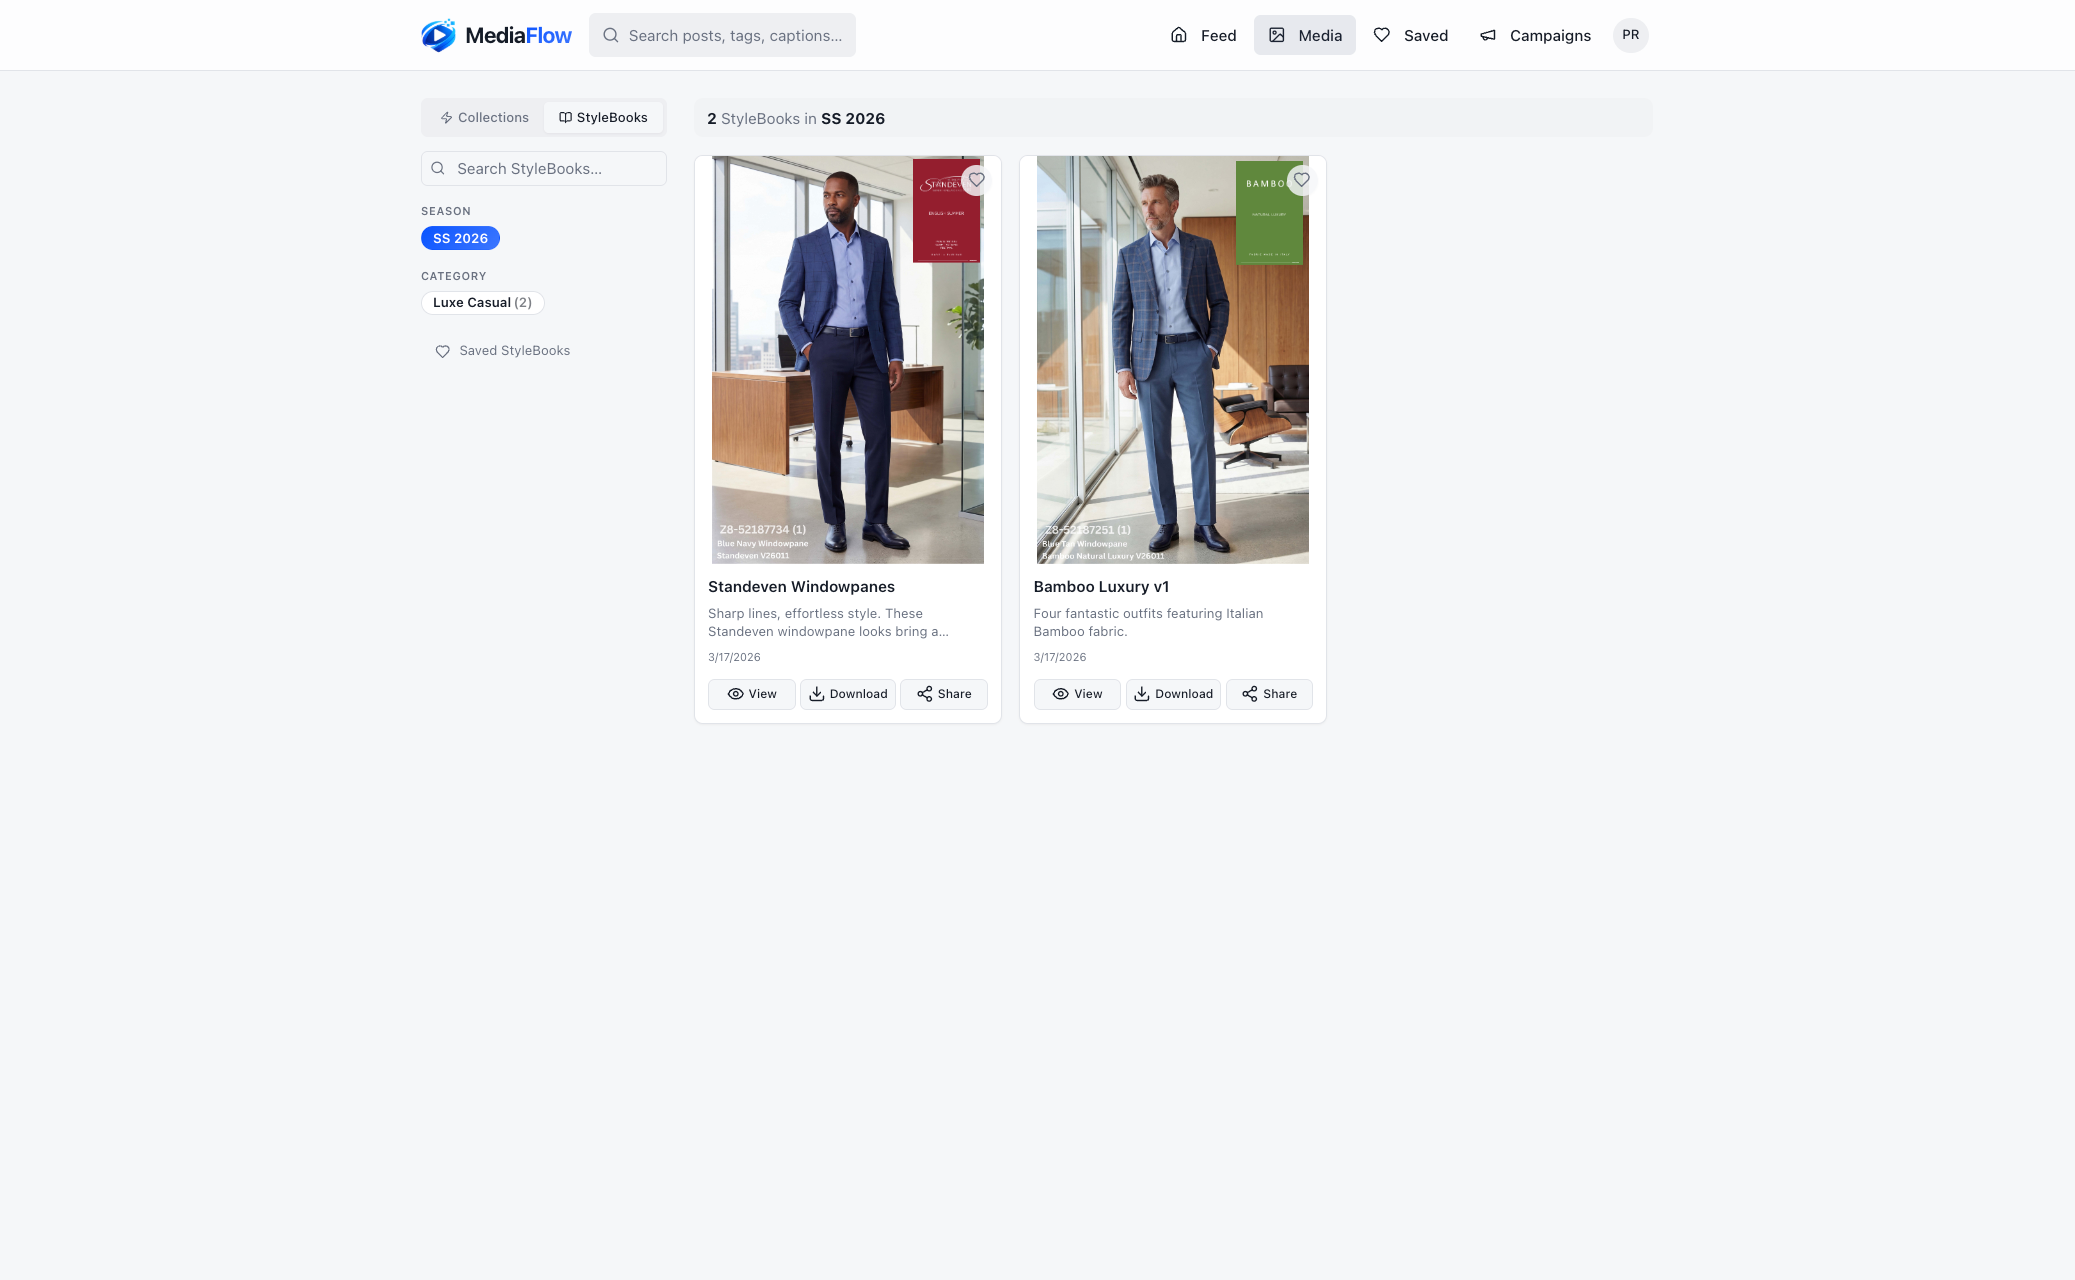The image size is (2075, 1280).
Task: Switch to the Media page
Action: 1305,35
